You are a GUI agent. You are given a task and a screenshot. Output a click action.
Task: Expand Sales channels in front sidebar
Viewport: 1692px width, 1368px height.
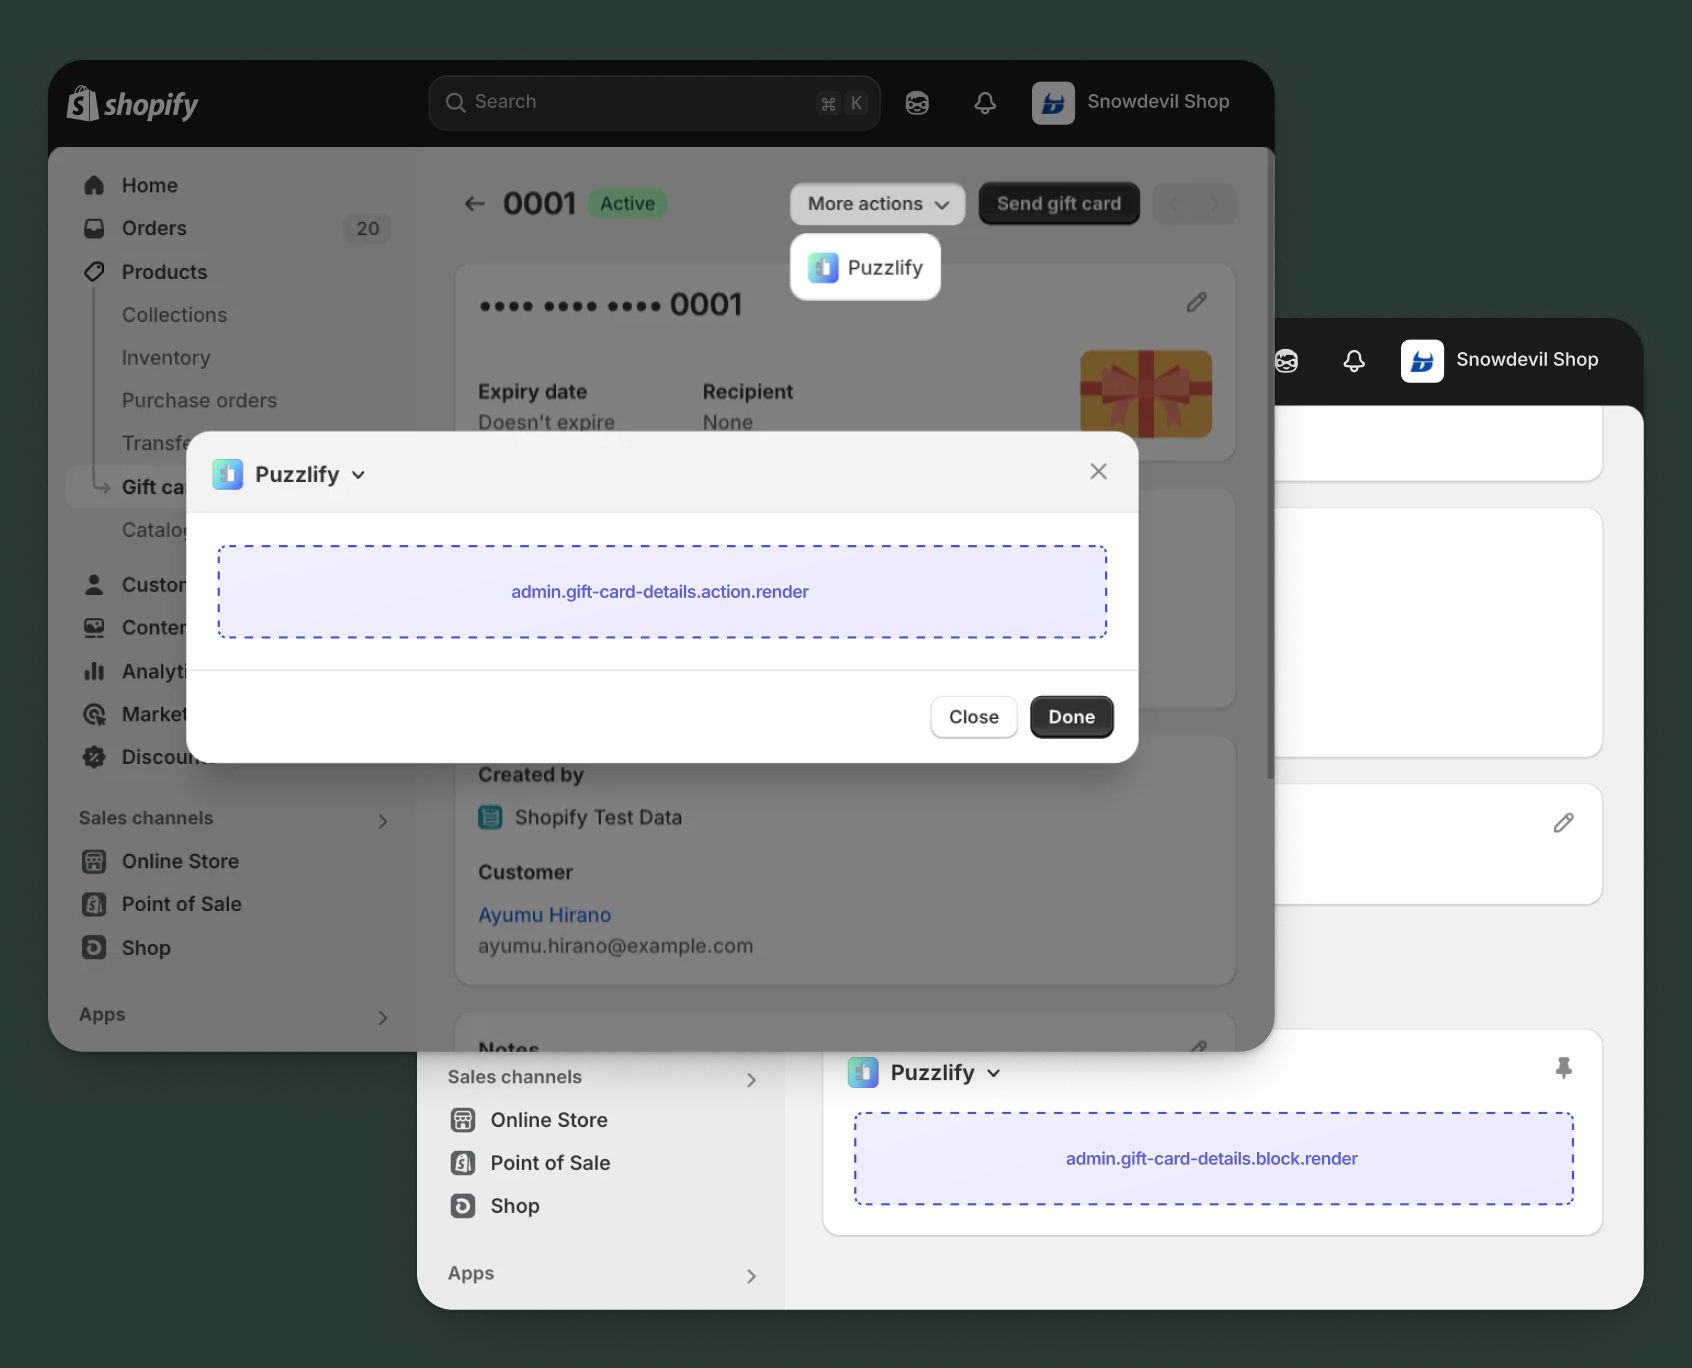pyautogui.click(x=382, y=821)
